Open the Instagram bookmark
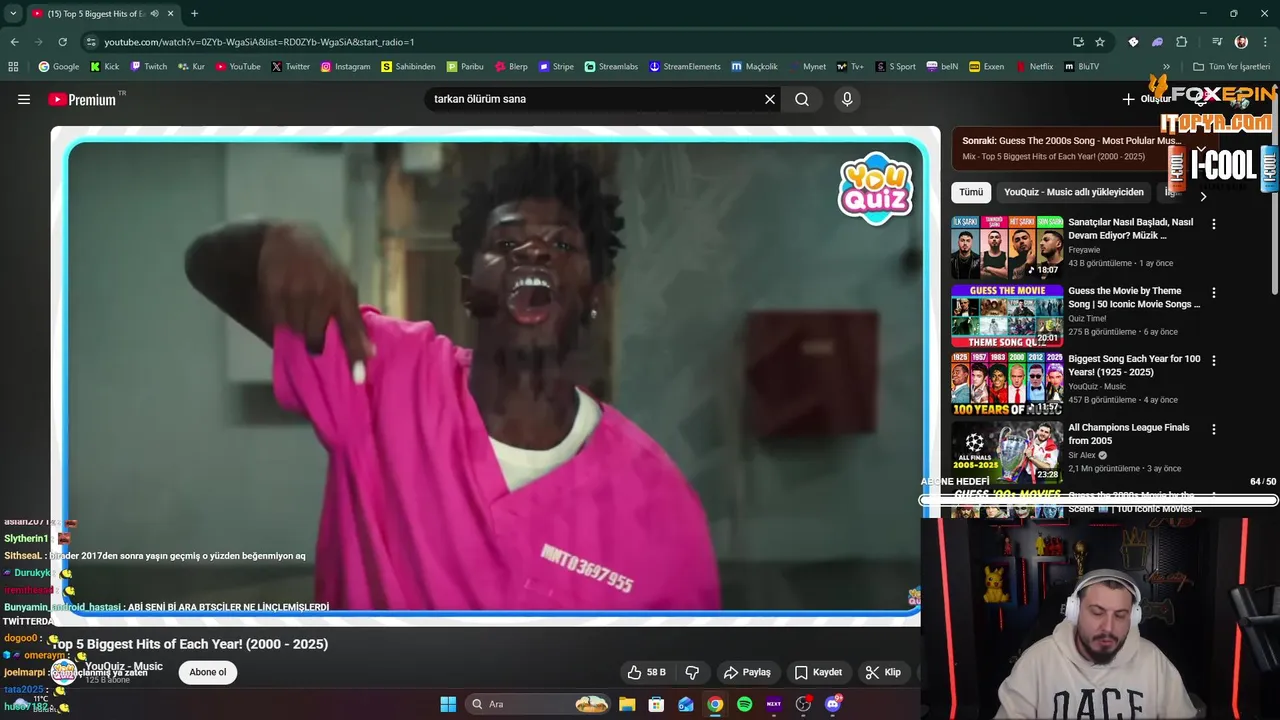Screen dimensions: 1280x720 point(345,67)
